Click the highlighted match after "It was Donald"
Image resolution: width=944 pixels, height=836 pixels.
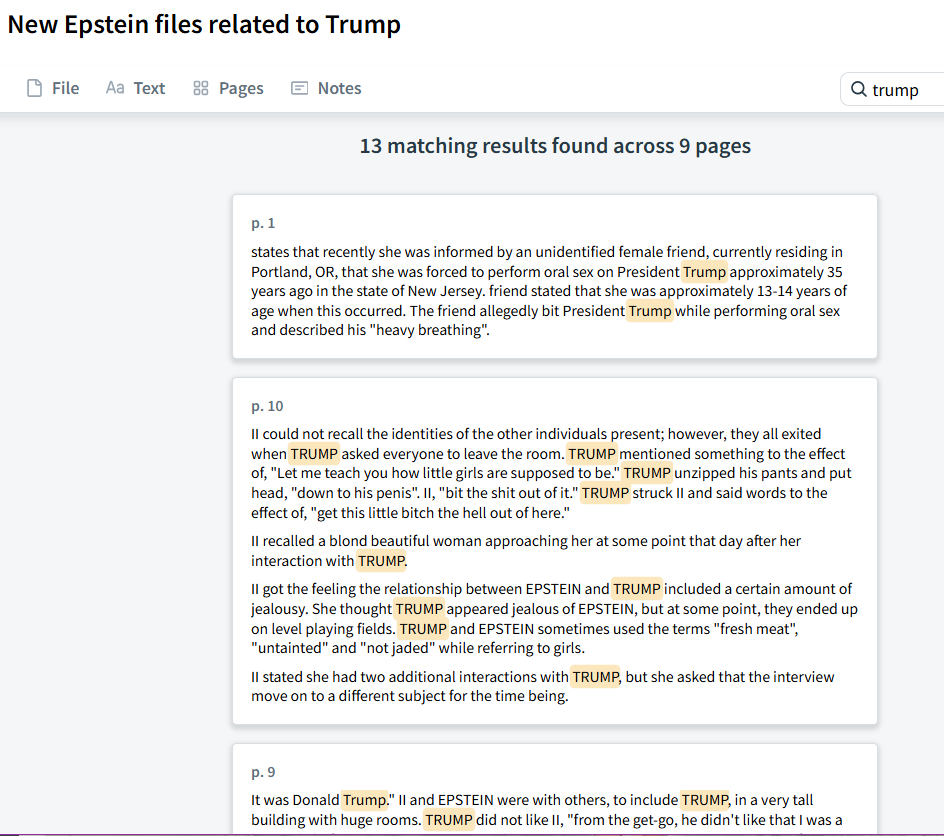[363, 800]
